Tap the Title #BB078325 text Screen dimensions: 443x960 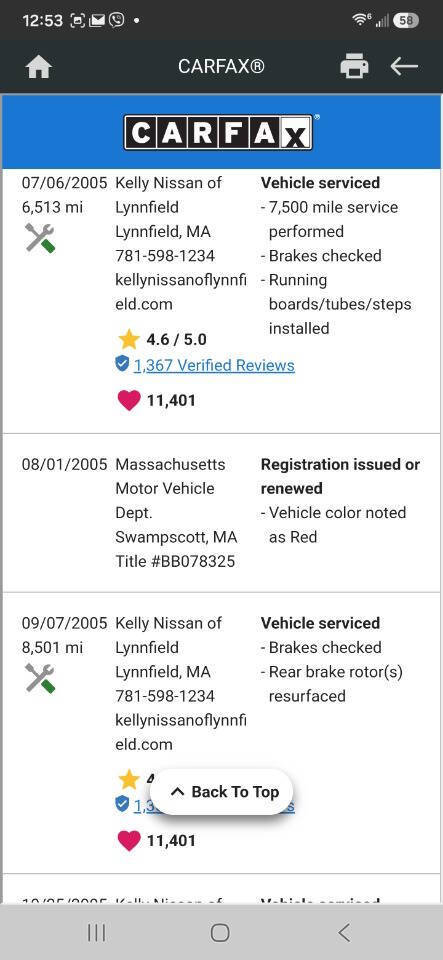(175, 561)
